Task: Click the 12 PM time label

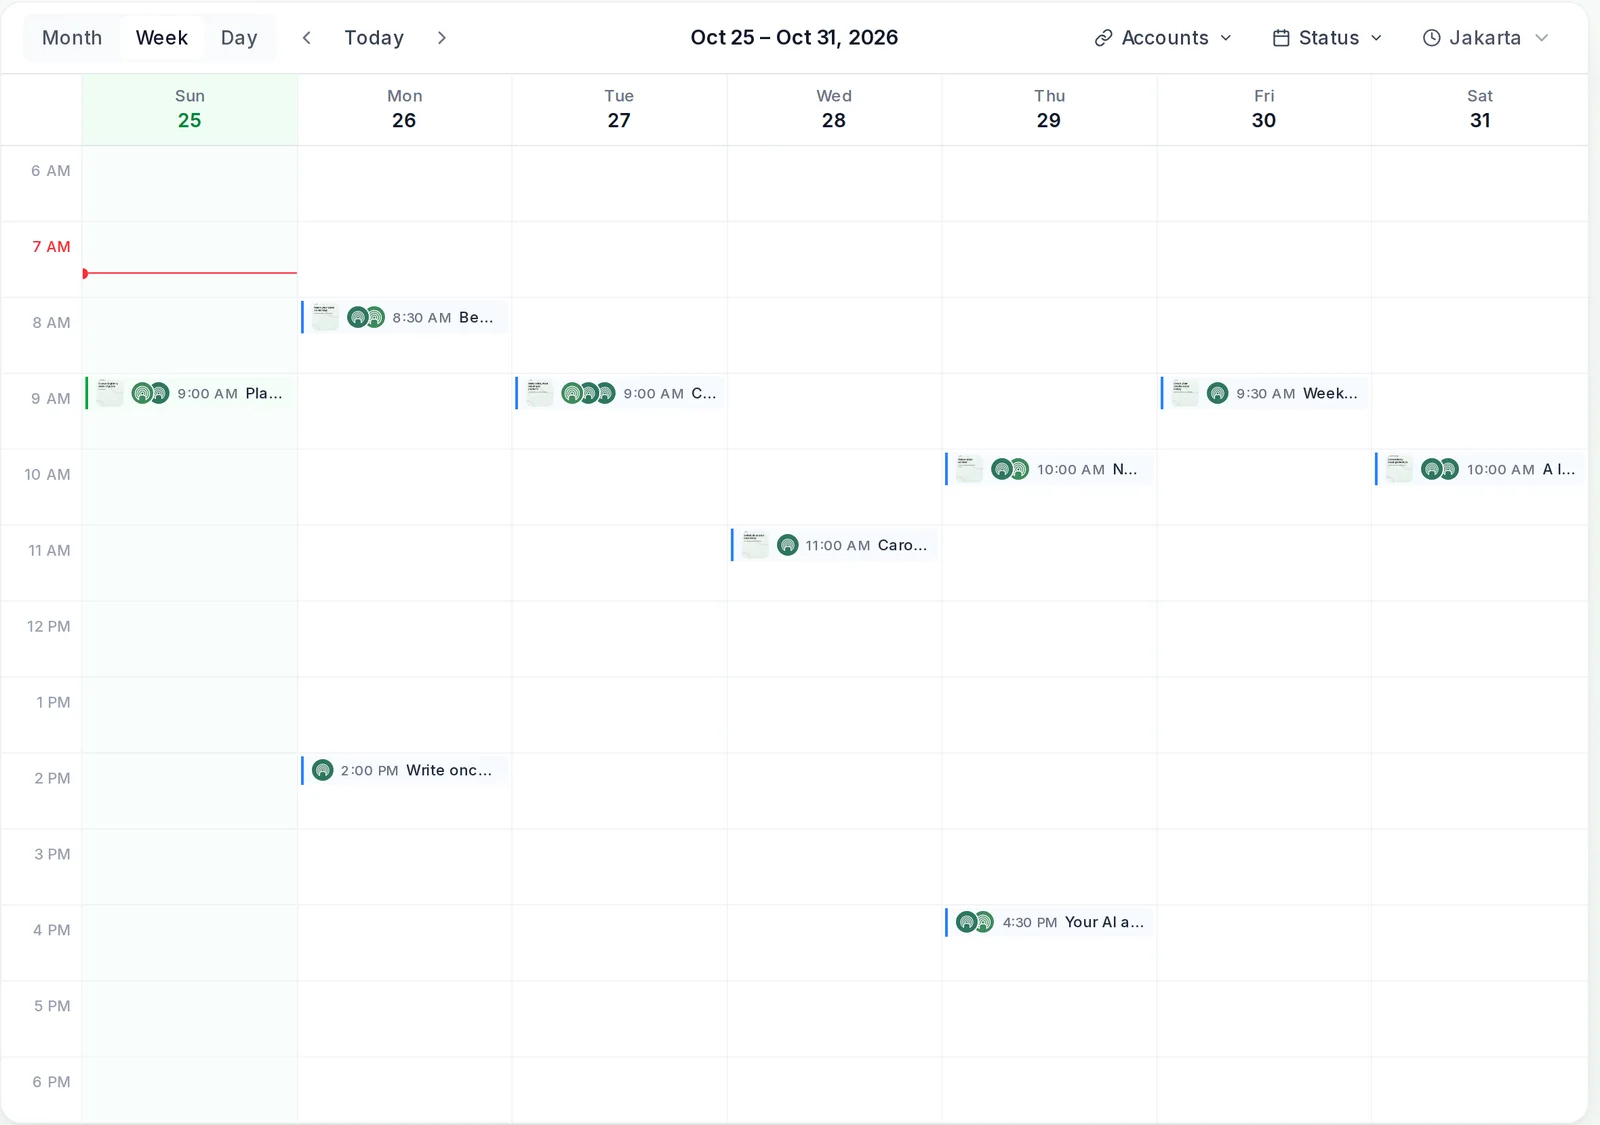Action: point(49,627)
